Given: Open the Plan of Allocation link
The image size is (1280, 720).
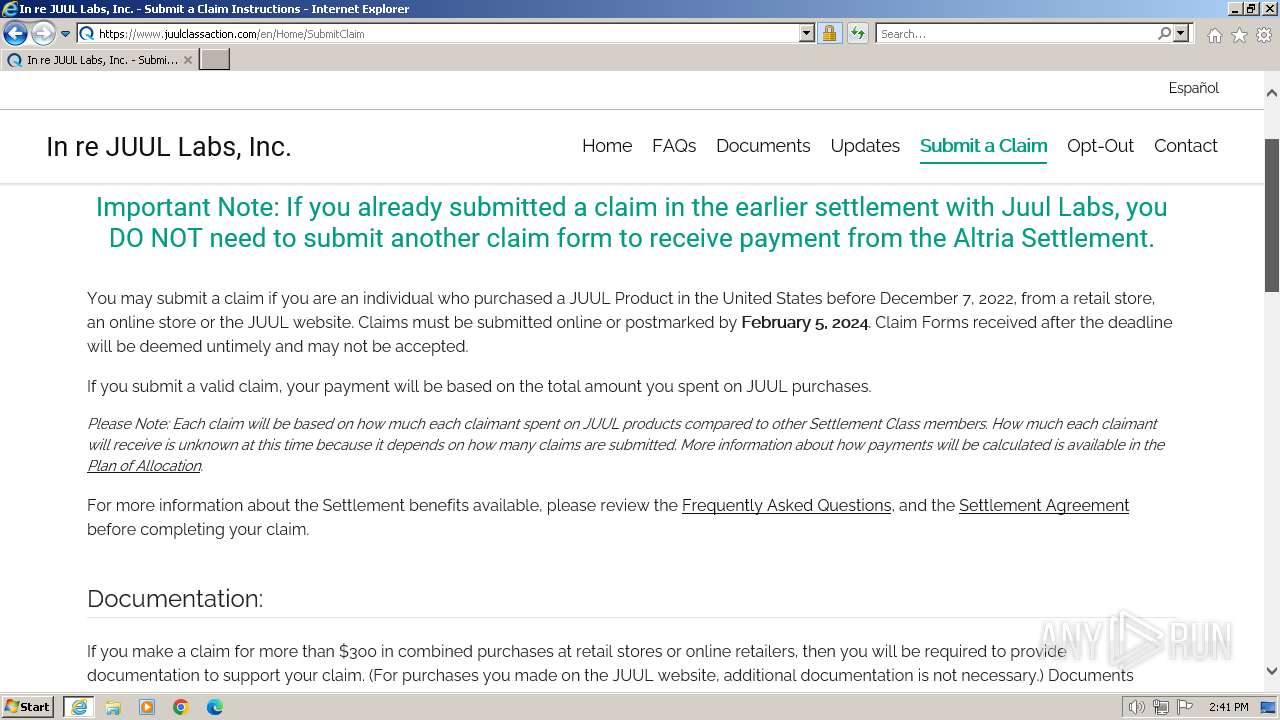Looking at the screenshot, I should pos(144,466).
